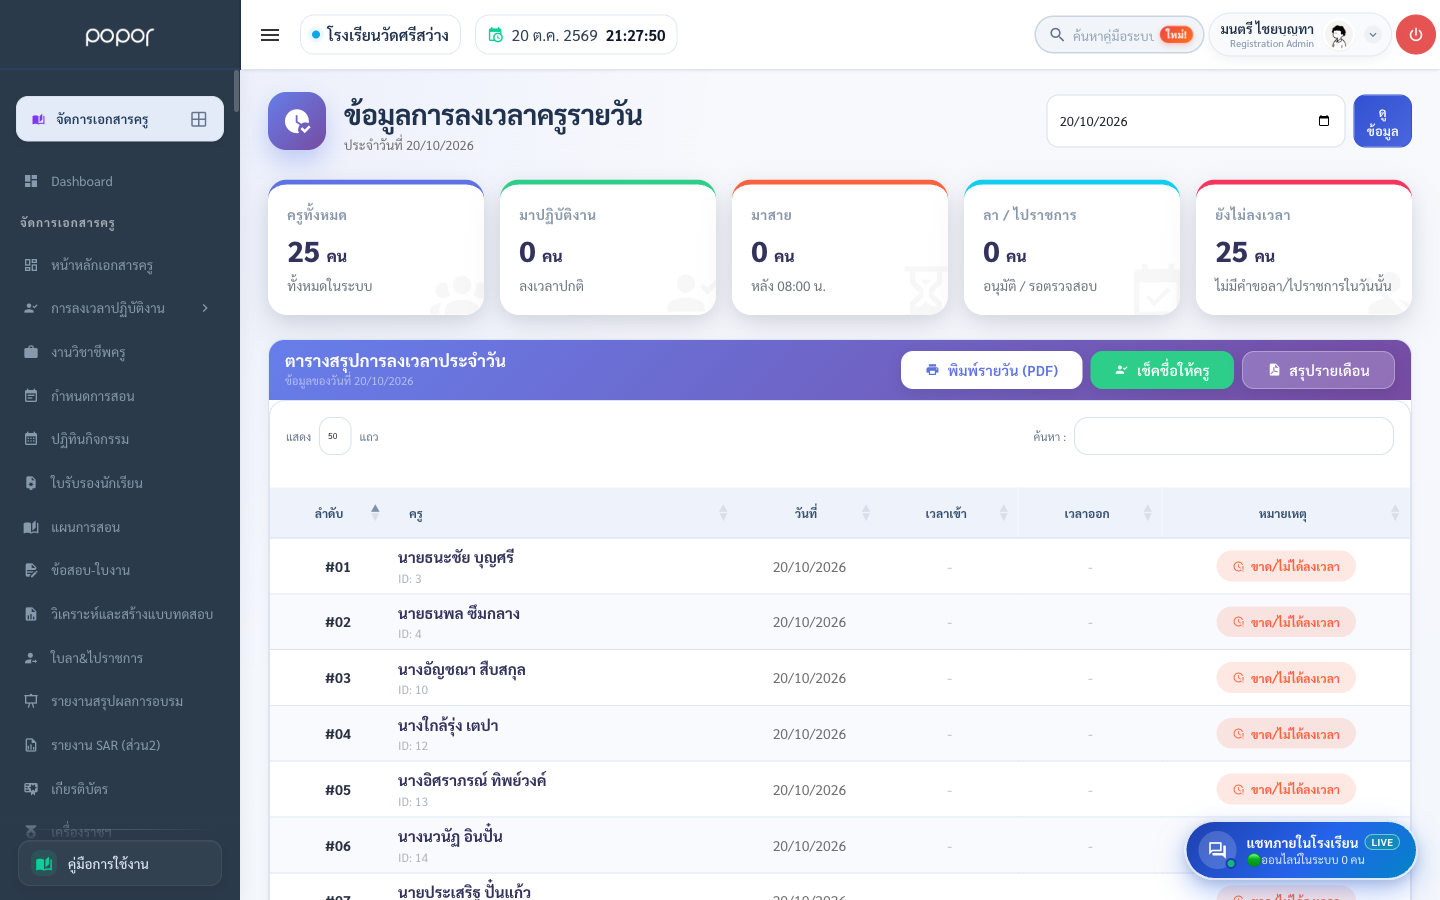
Task: Expand the การลงเวลาปฏิบัติงาน submenu
Action: [120, 308]
